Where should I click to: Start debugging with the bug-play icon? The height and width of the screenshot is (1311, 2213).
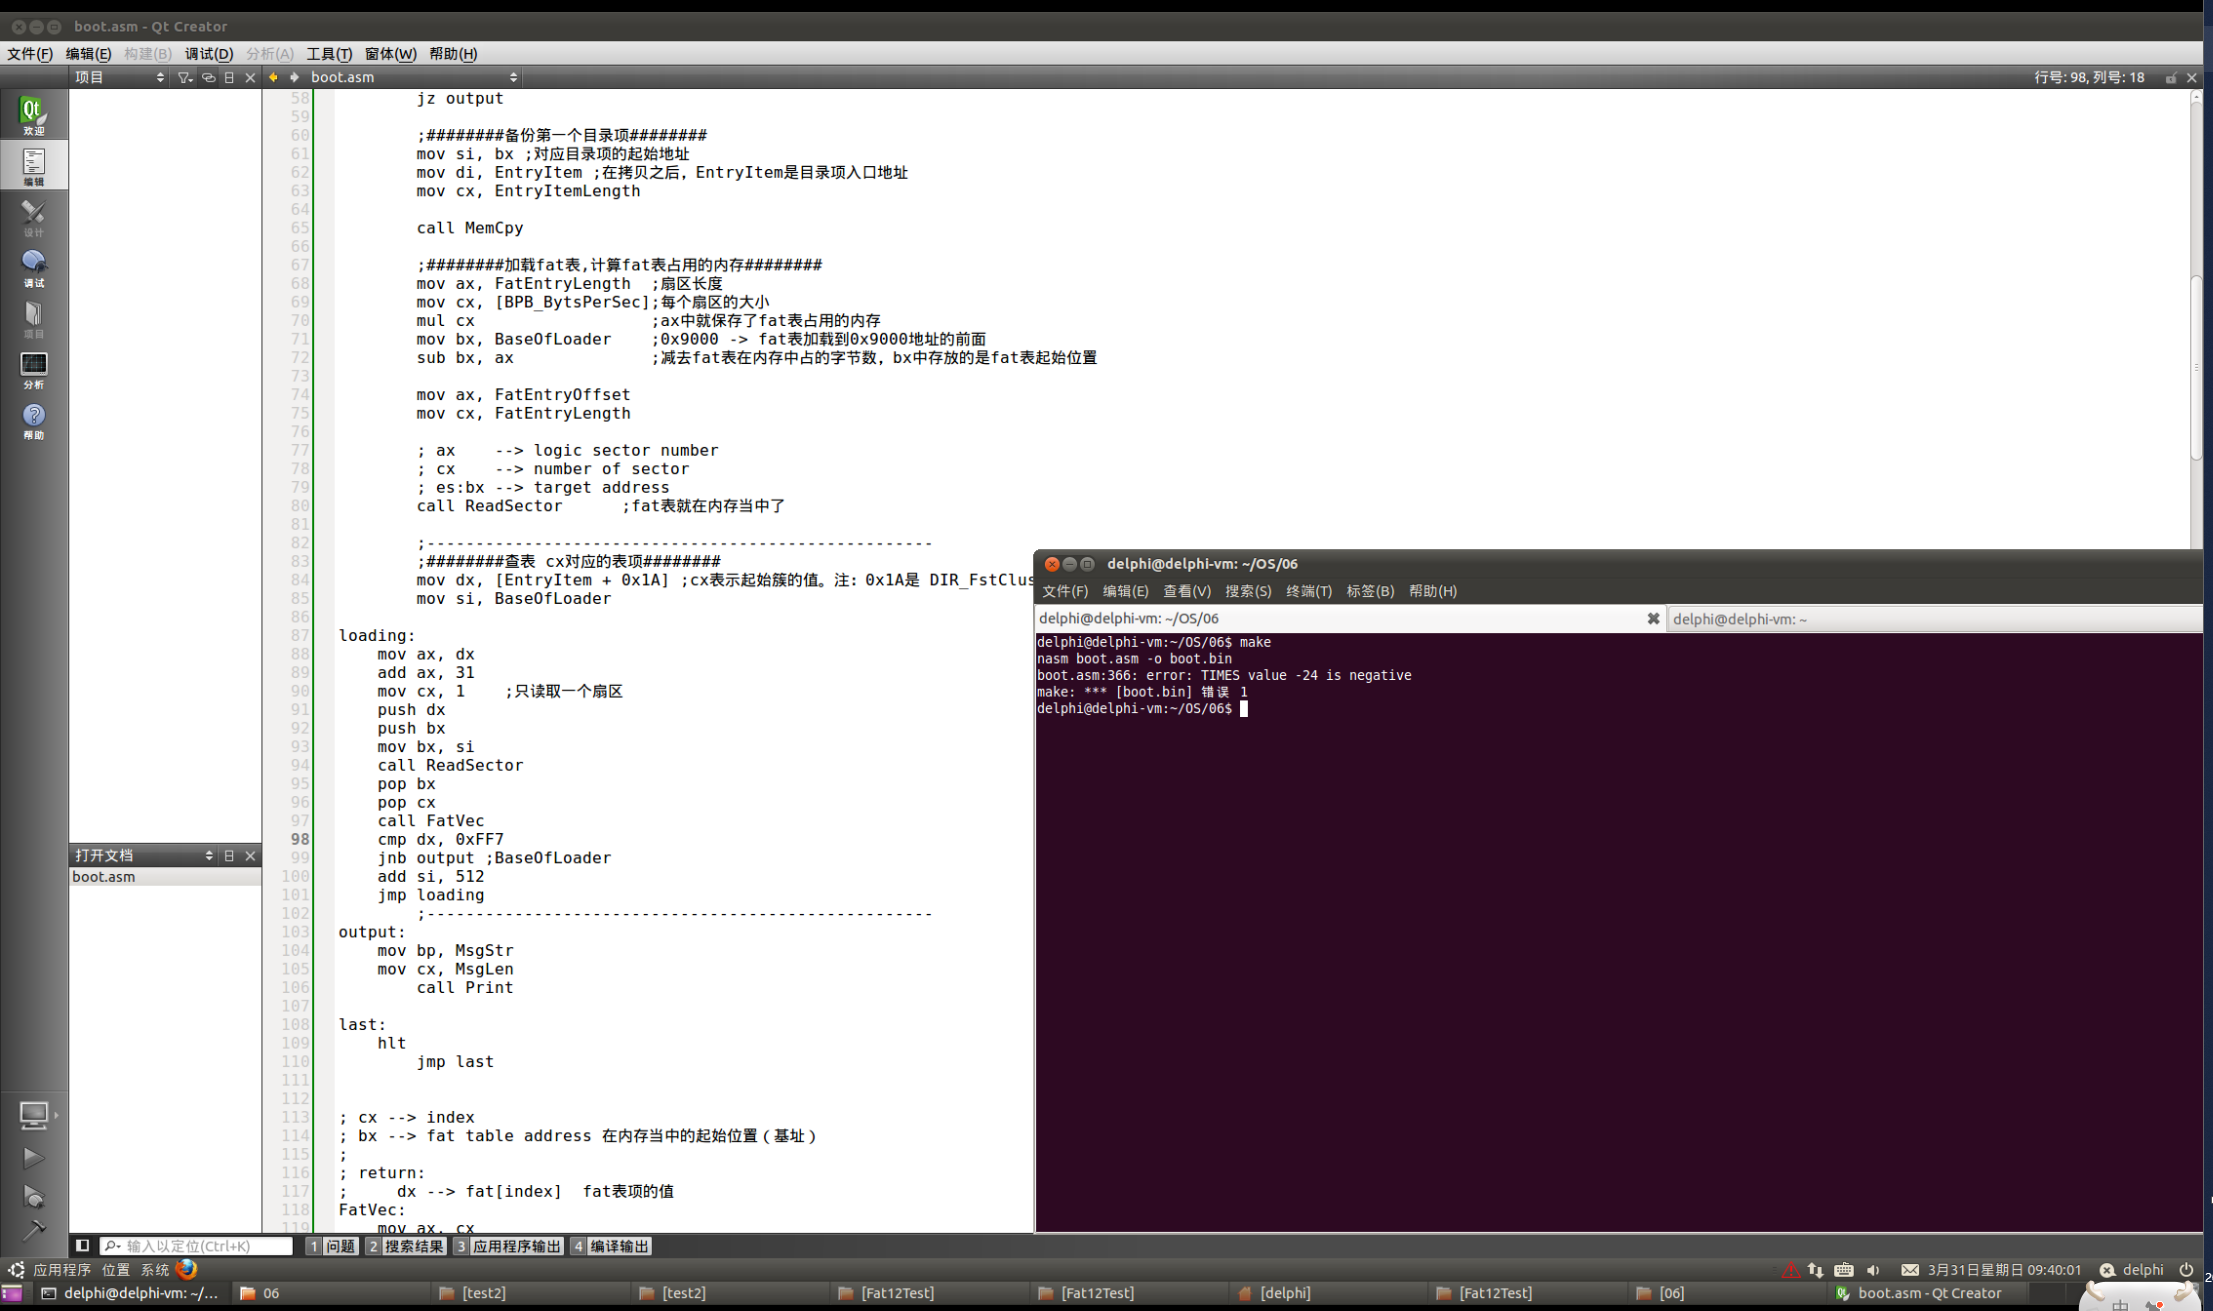click(x=33, y=1196)
